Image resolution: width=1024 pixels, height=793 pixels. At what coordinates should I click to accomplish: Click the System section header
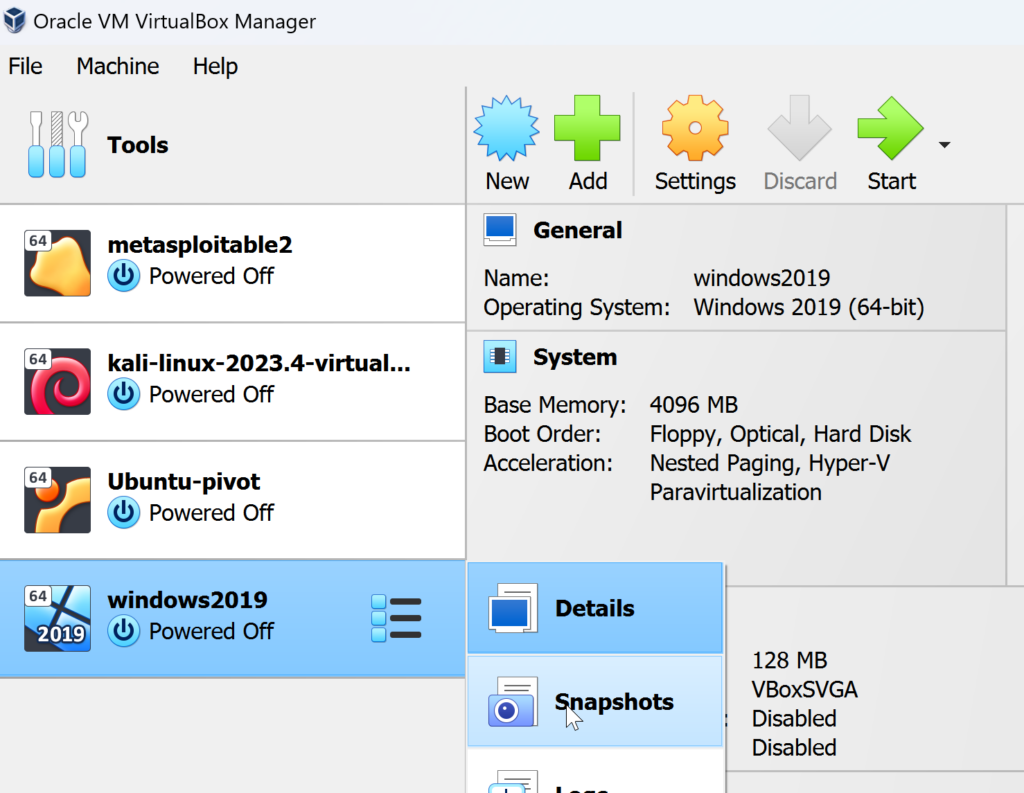click(x=575, y=357)
